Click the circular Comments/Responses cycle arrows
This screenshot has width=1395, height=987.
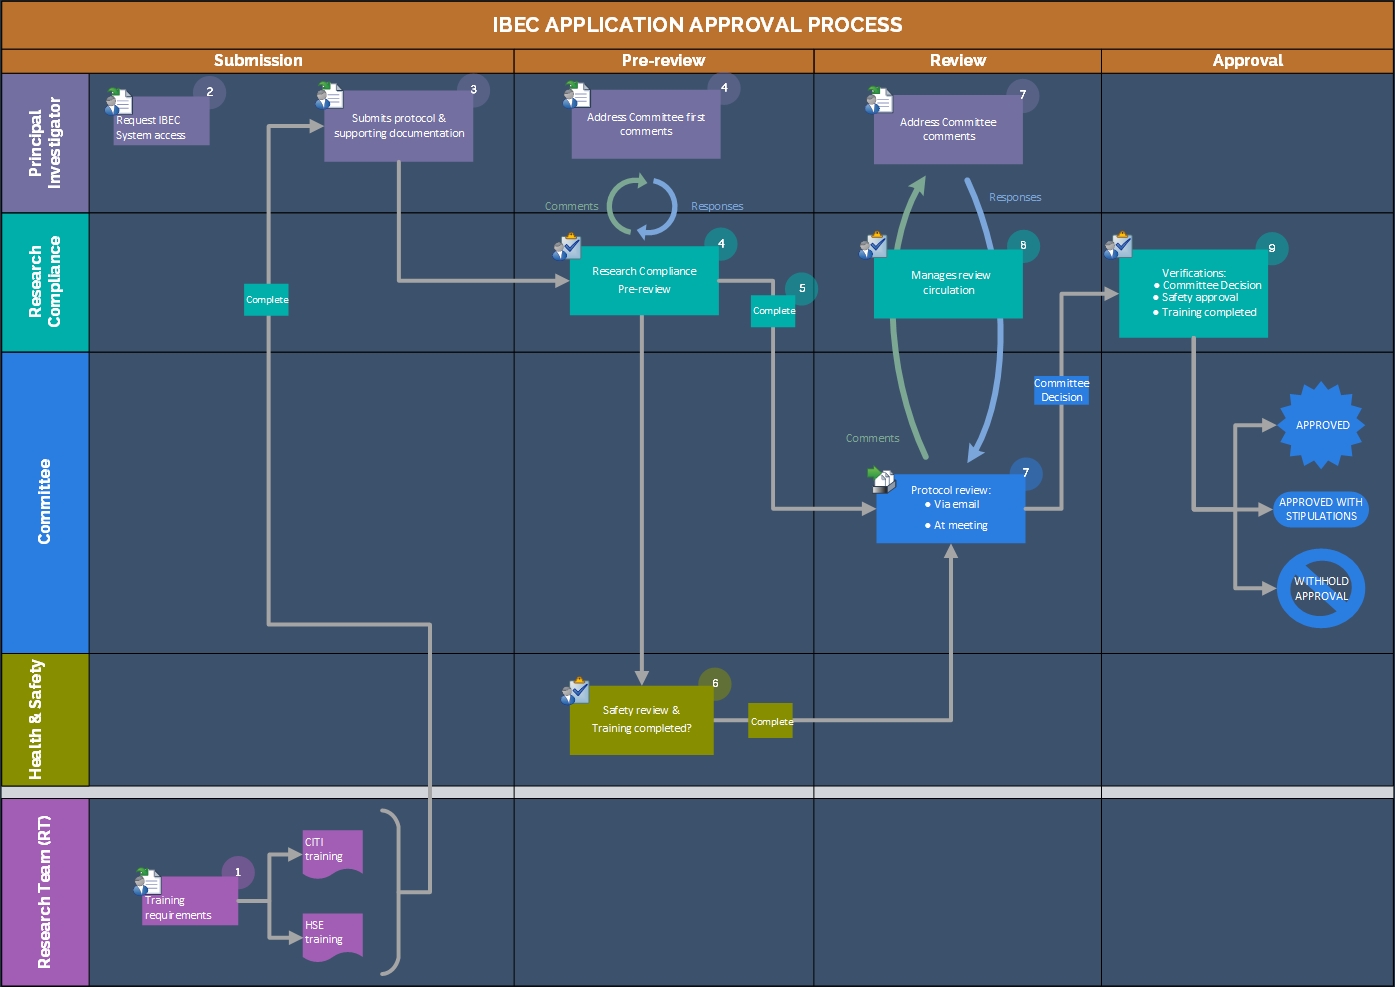(x=642, y=206)
